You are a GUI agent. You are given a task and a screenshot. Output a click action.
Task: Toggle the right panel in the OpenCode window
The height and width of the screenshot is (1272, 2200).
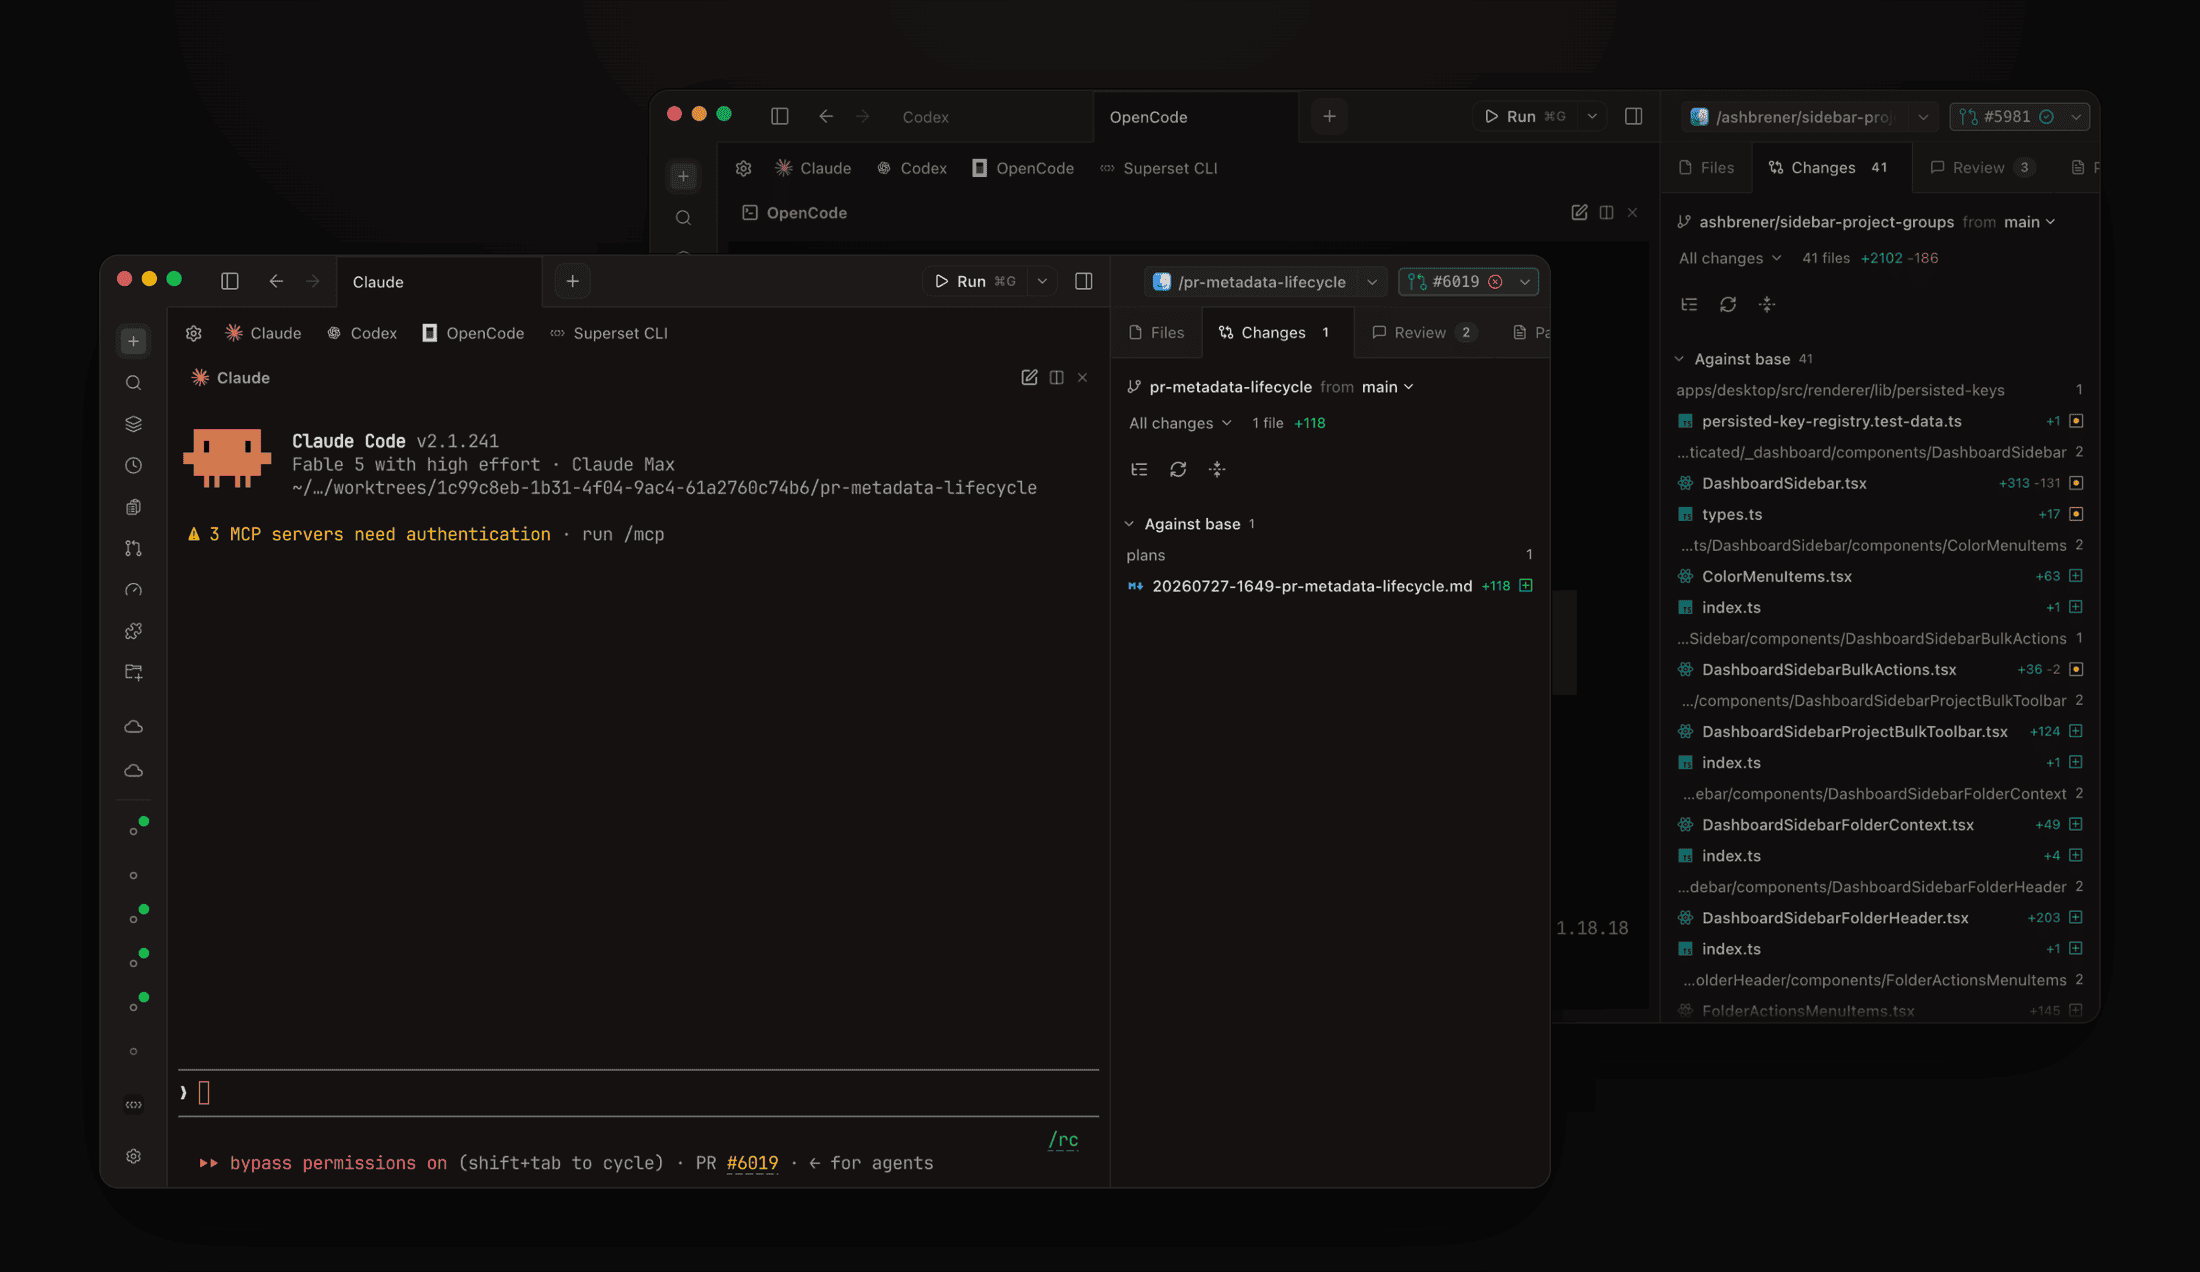1634,116
